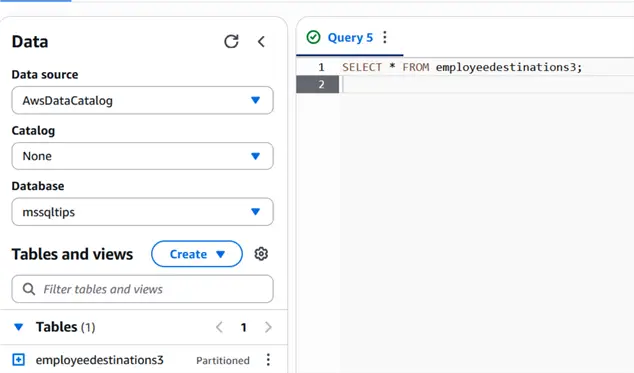This screenshot has width=634, height=373.
Task: Go to next tables page
Action: [268, 327]
